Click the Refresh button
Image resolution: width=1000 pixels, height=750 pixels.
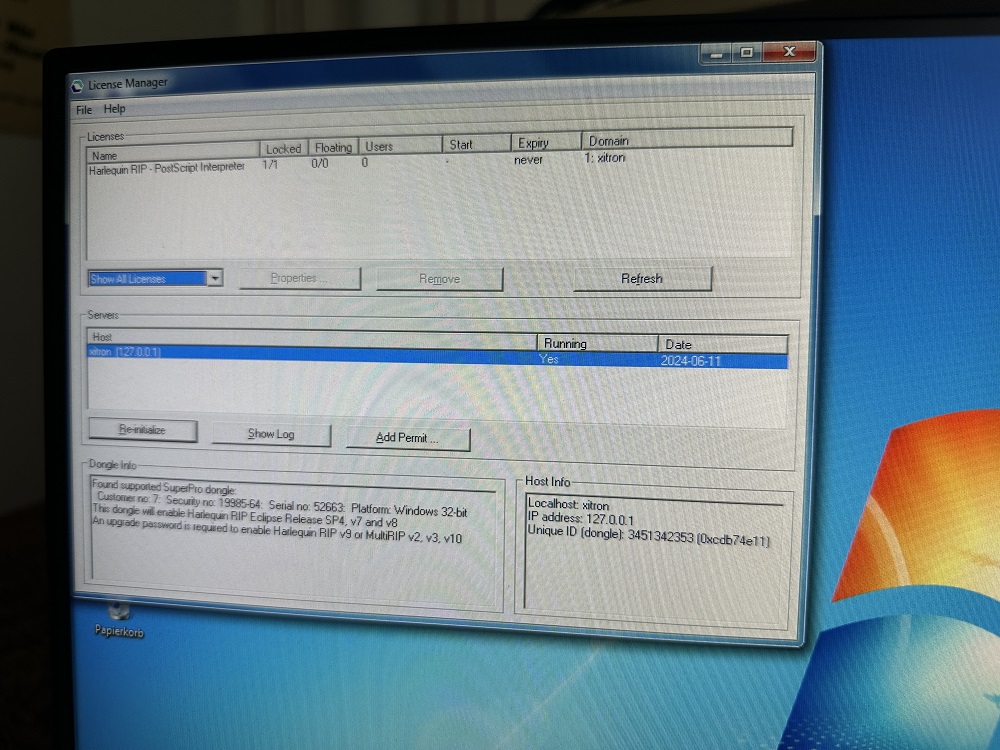point(641,279)
